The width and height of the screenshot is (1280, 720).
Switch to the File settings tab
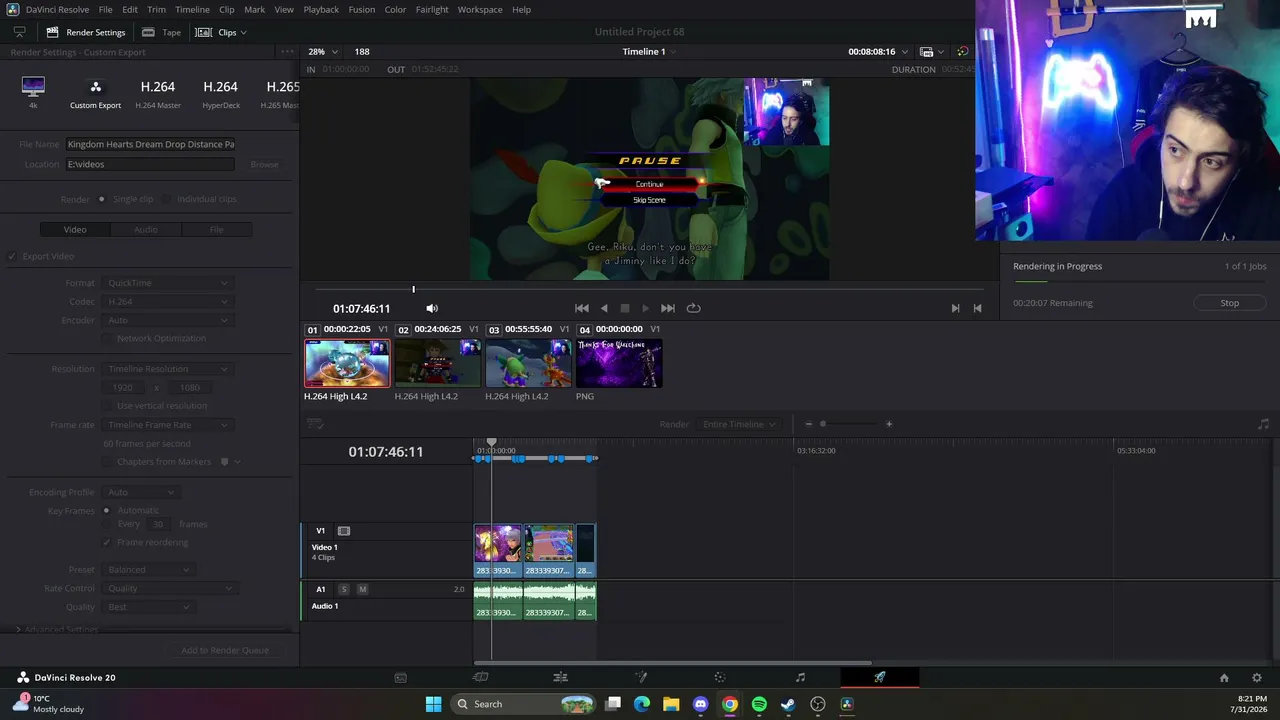point(216,230)
